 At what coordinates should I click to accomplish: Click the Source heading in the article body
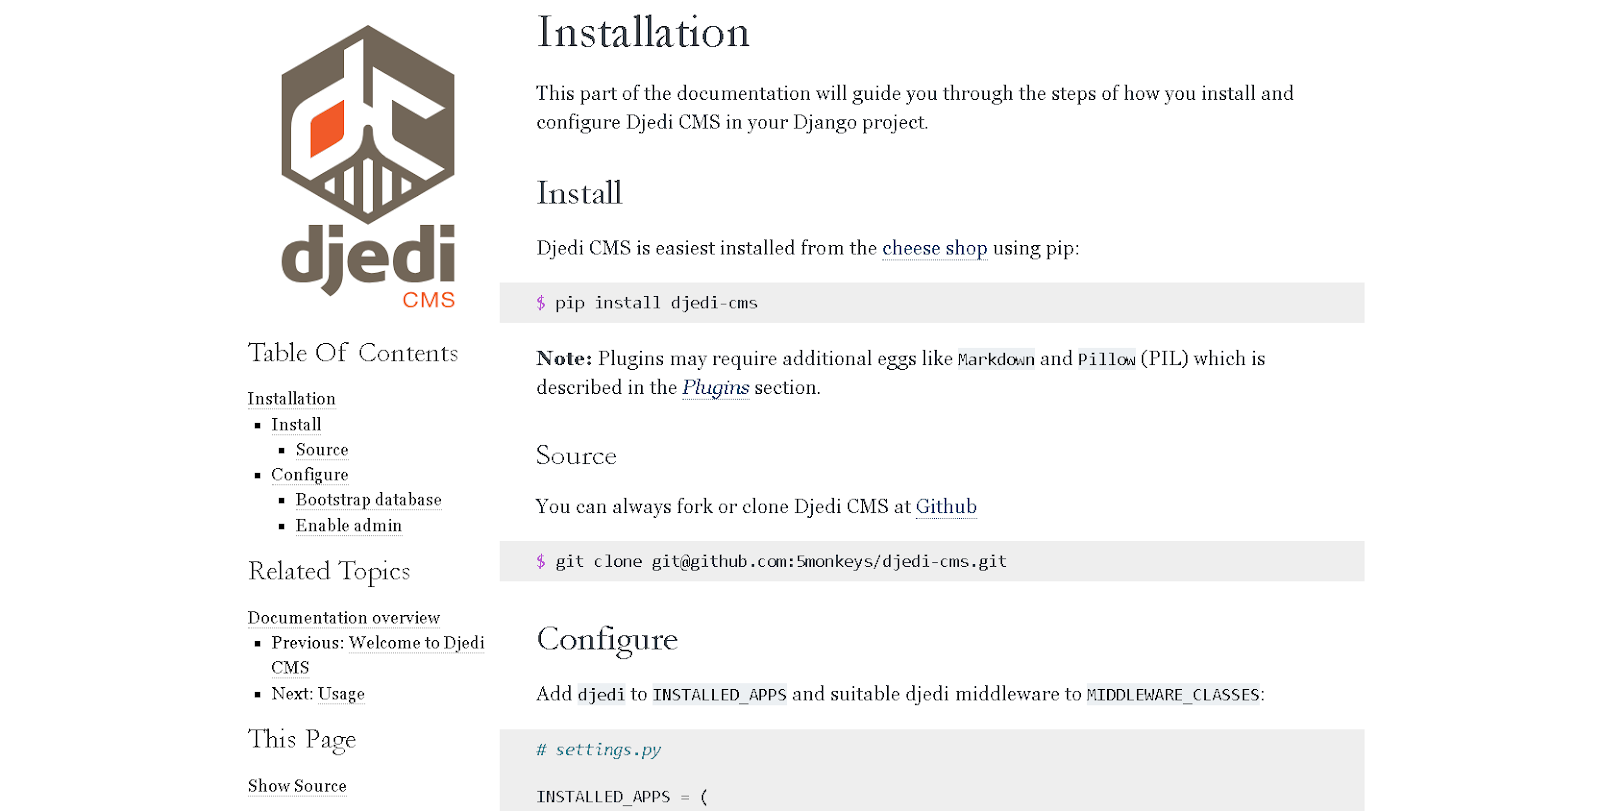tap(576, 456)
